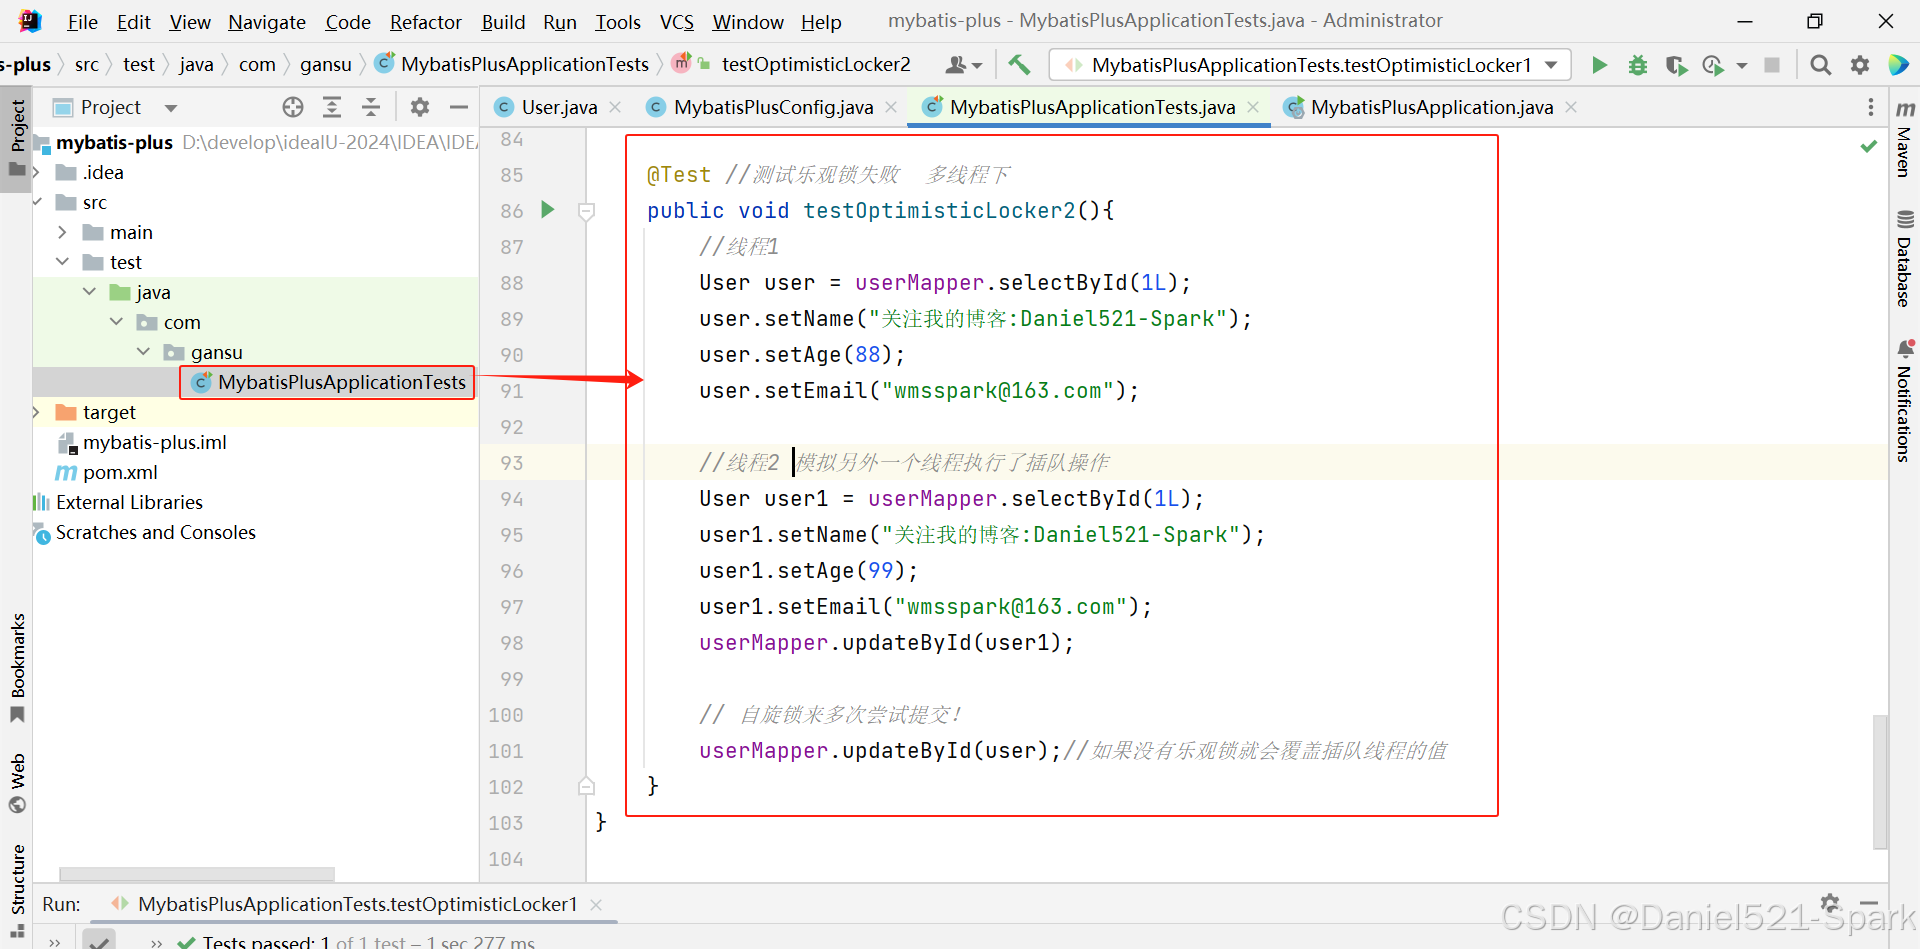Expand all icon in Project panel
Viewport: 1920px width, 949px height.
(x=332, y=107)
